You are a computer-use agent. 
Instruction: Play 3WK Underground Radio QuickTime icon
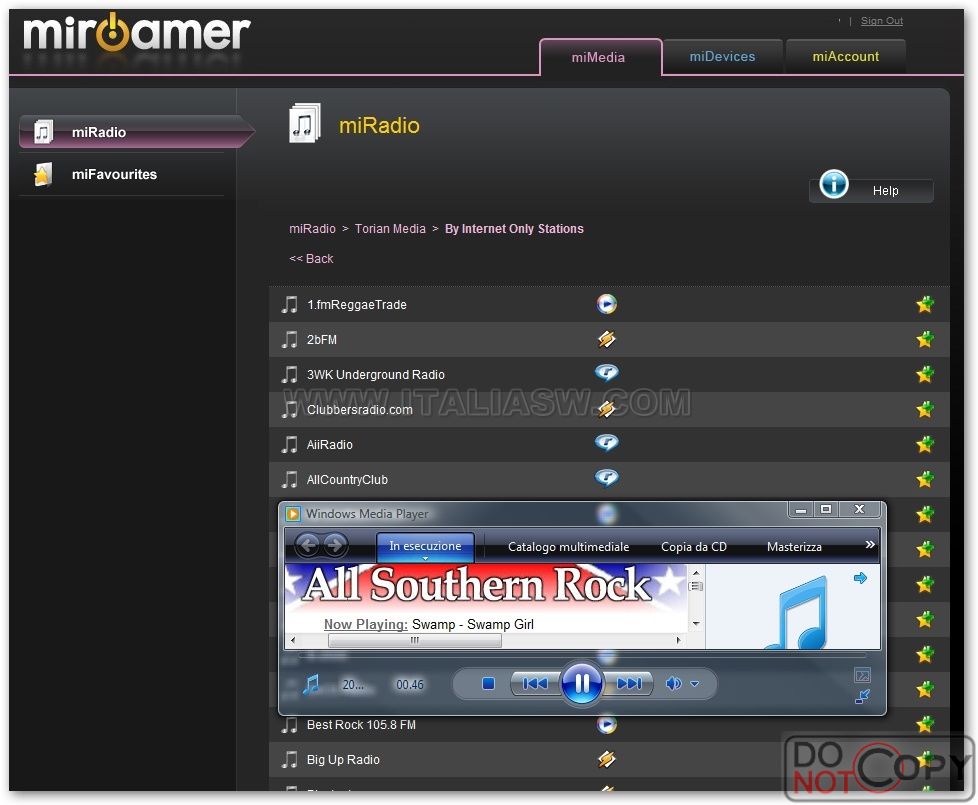pos(606,373)
